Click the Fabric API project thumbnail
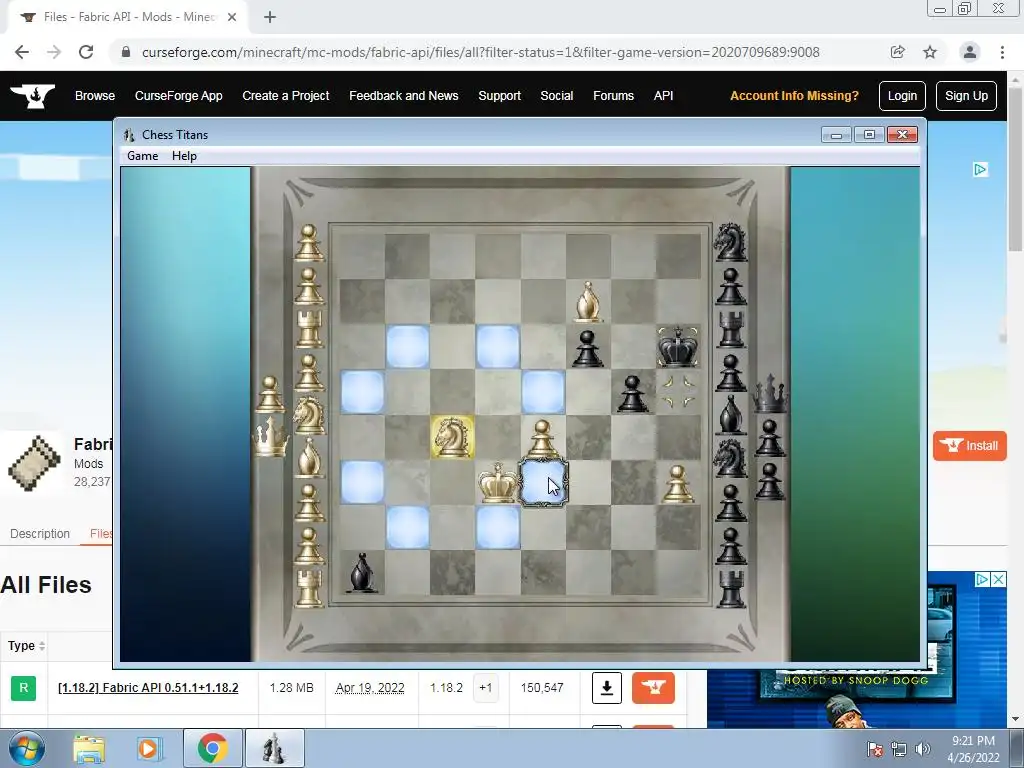 [34, 462]
